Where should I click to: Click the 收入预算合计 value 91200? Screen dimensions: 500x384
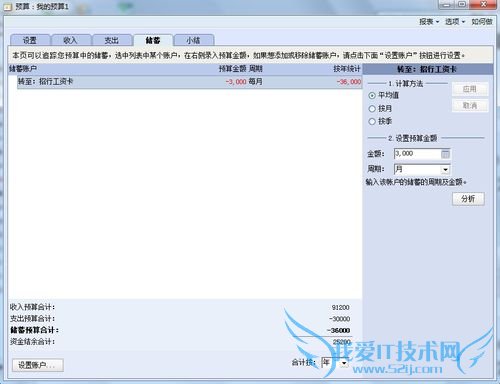340,307
